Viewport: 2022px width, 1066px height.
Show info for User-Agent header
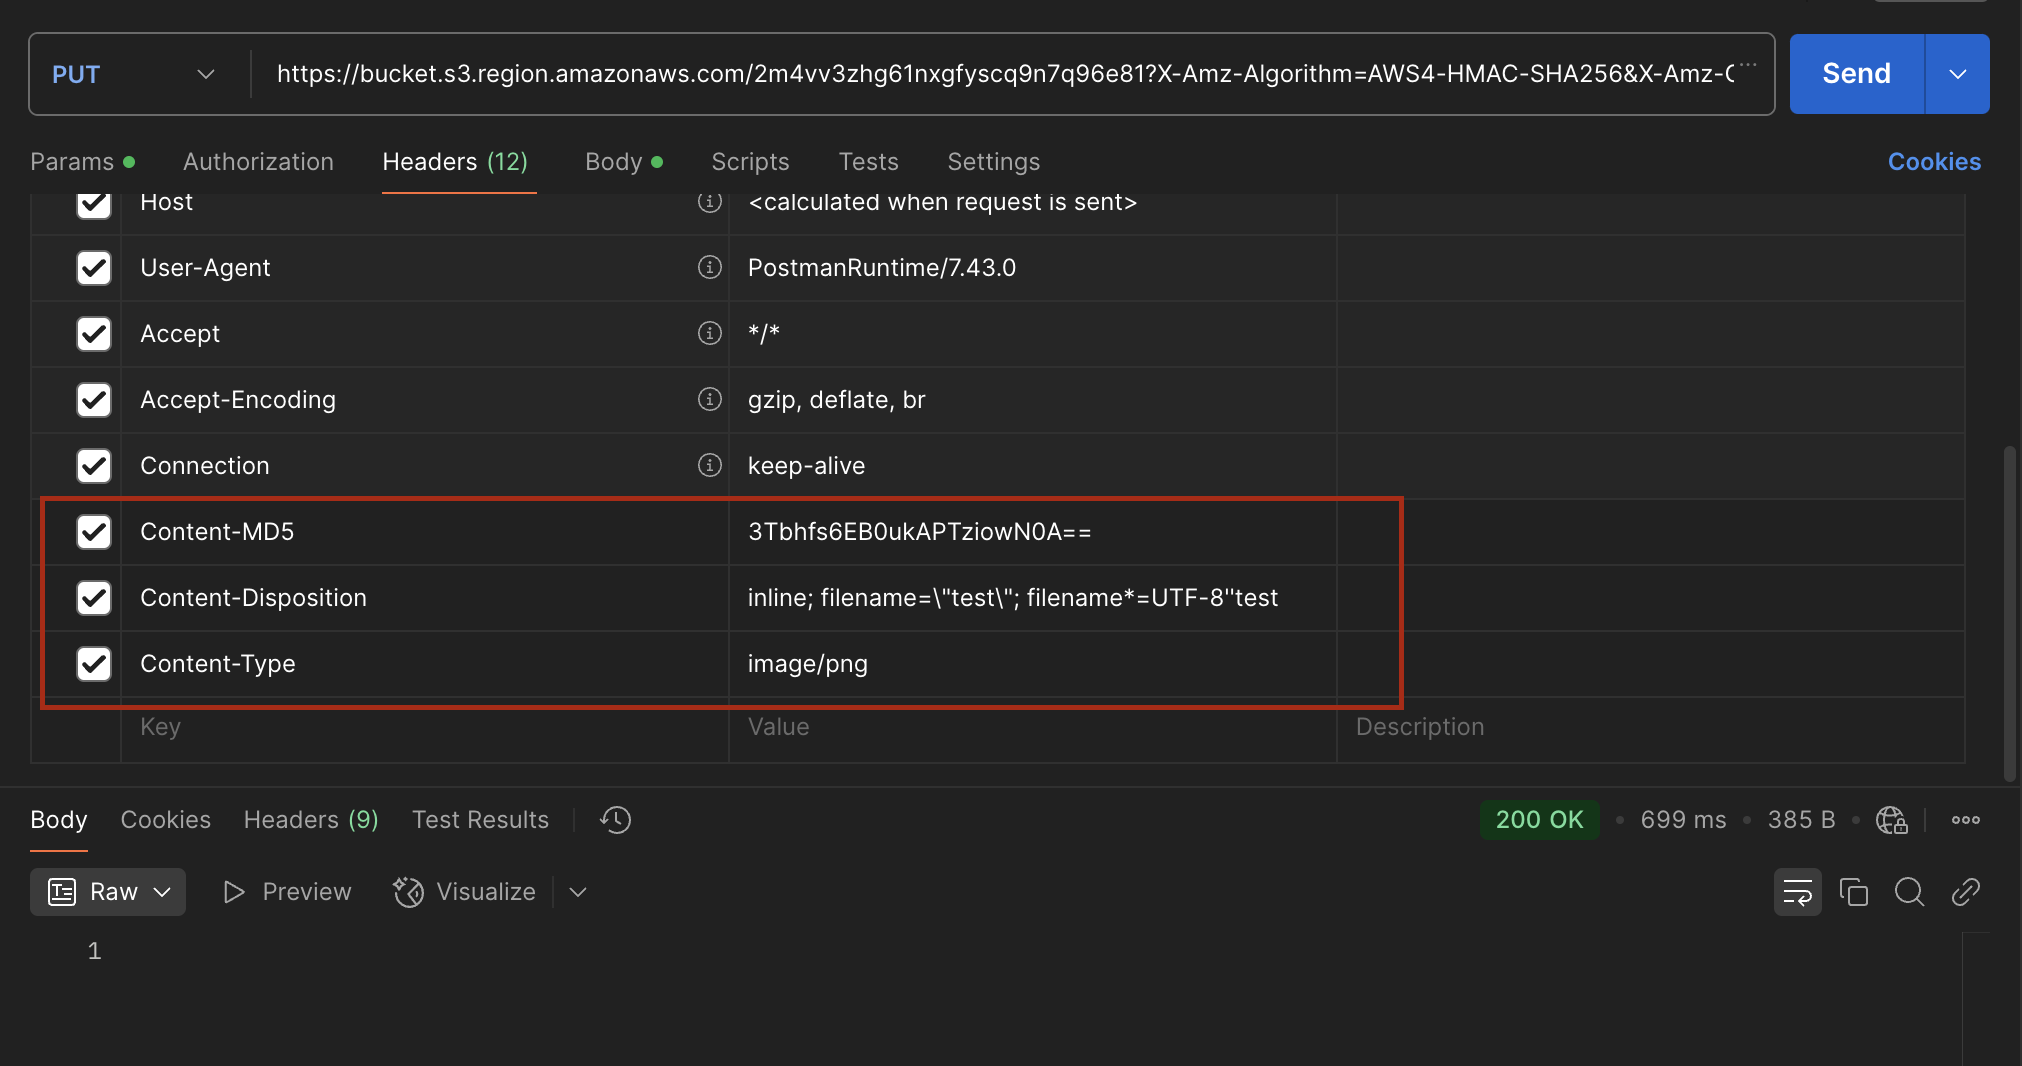coord(709,267)
